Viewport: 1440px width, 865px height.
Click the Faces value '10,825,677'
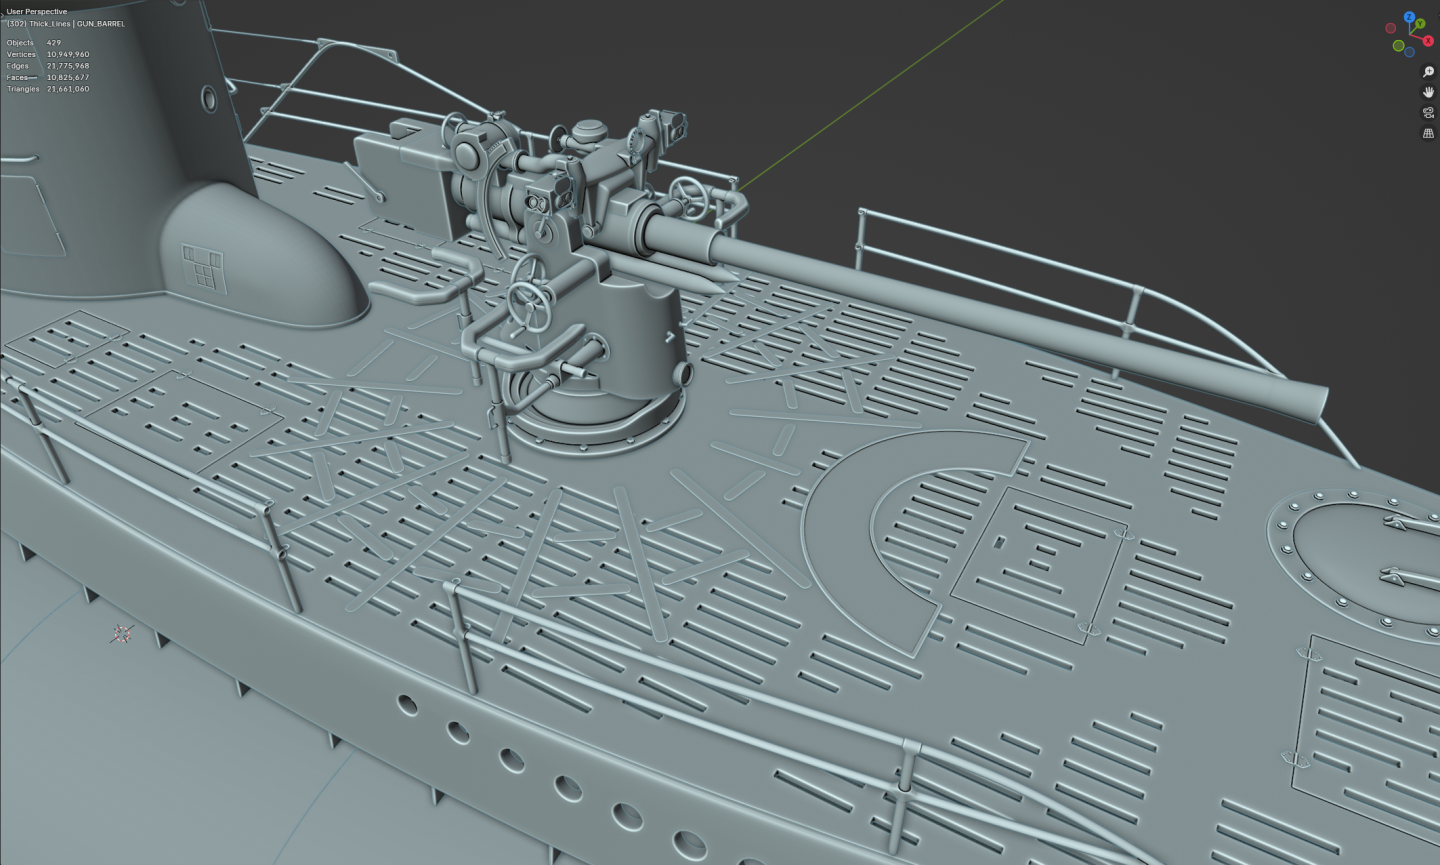(x=68, y=77)
